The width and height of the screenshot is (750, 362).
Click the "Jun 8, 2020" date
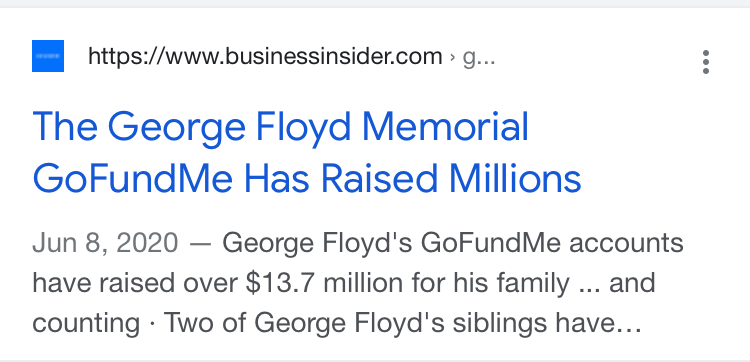pos(105,243)
